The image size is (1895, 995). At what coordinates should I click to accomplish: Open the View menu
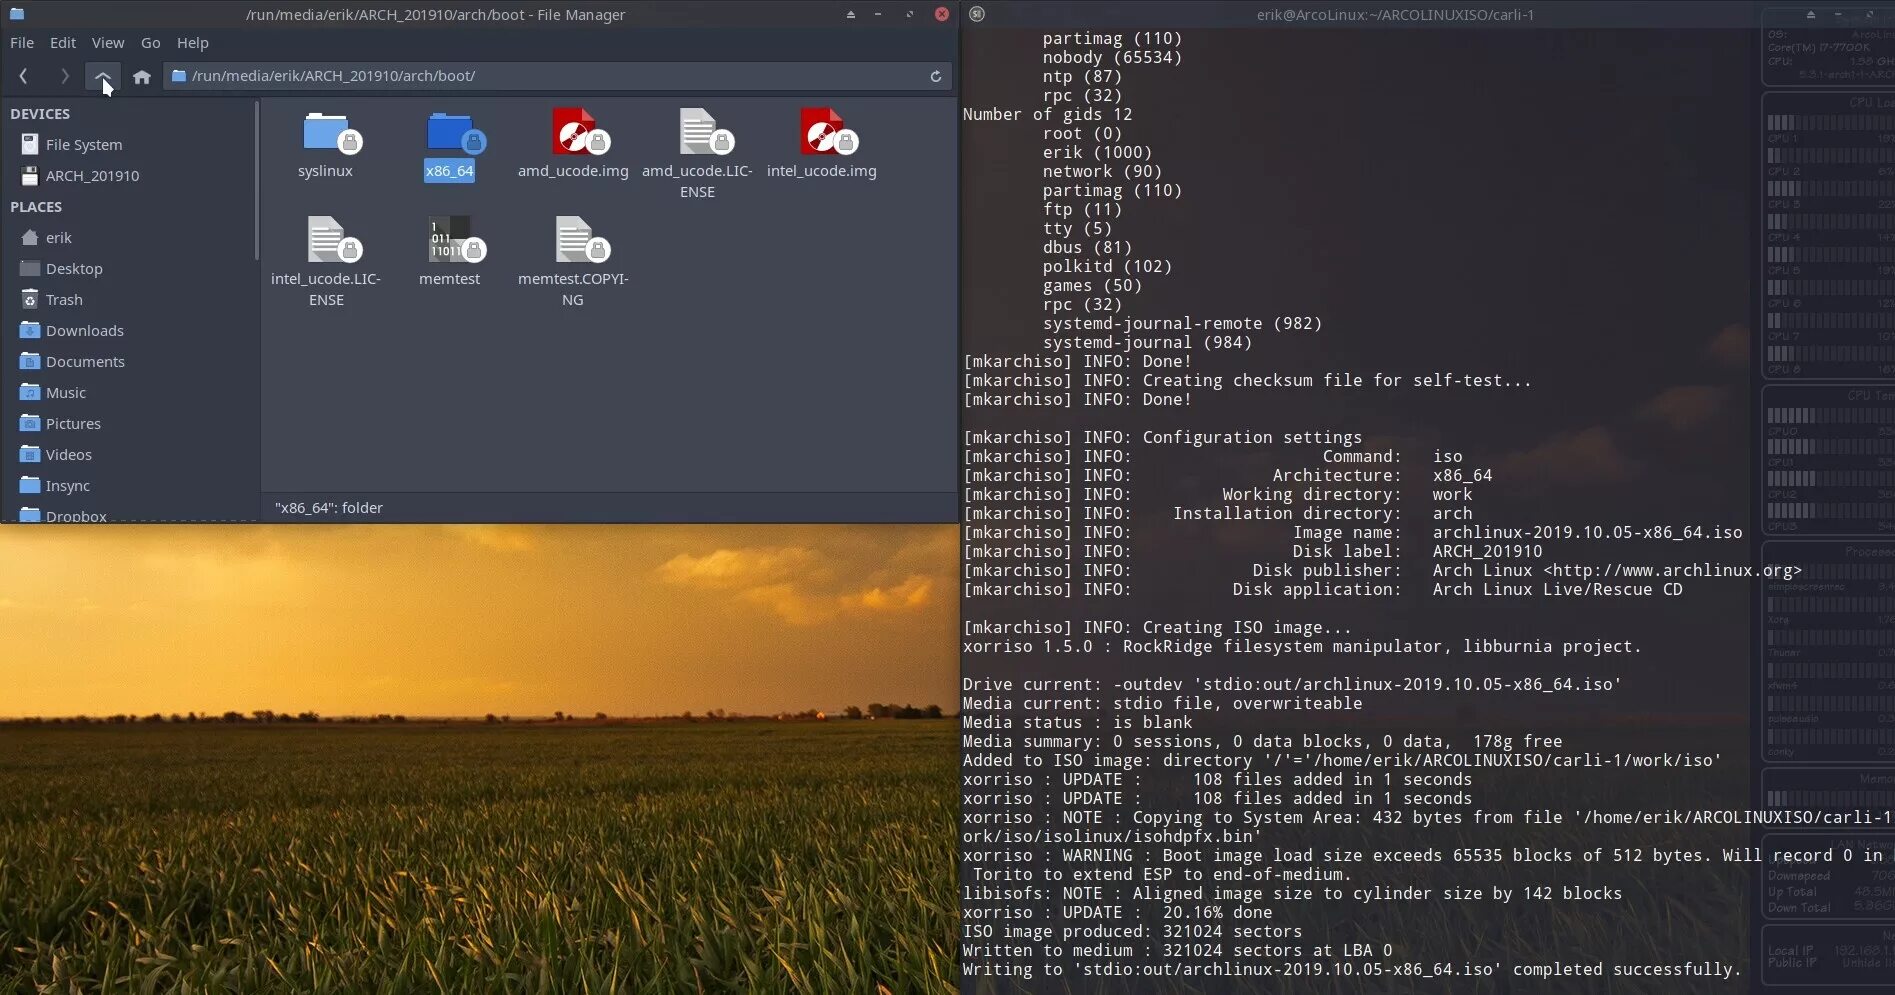[x=108, y=43]
